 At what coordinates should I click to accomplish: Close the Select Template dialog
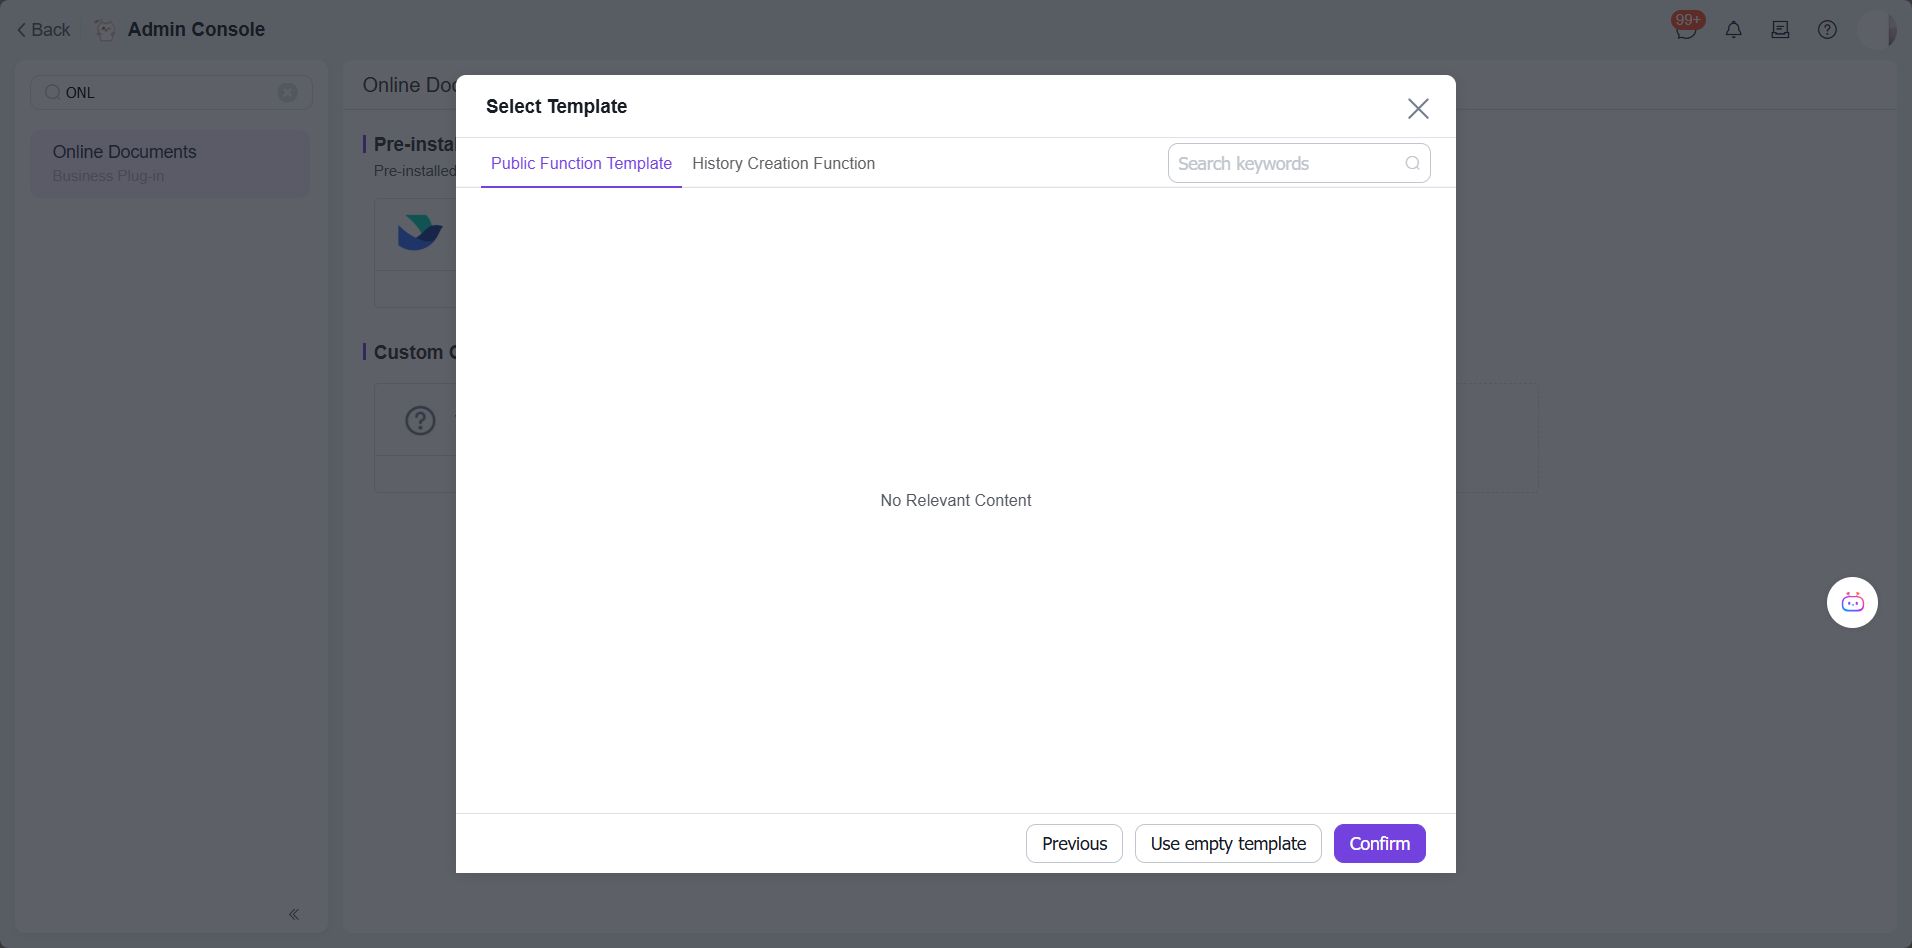point(1417,109)
